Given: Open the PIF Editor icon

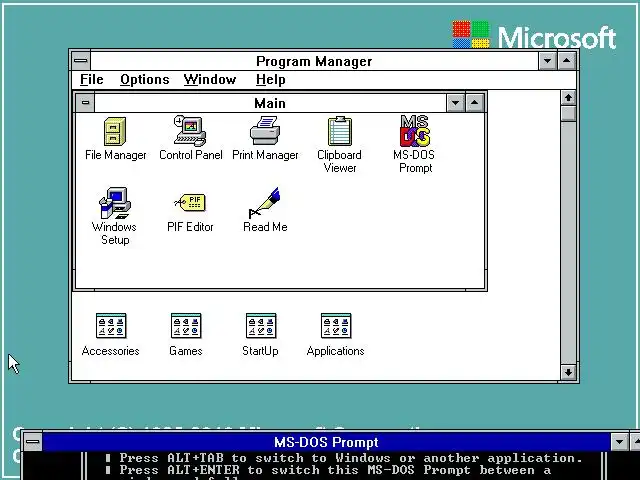Looking at the screenshot, I should click(190, 203).
